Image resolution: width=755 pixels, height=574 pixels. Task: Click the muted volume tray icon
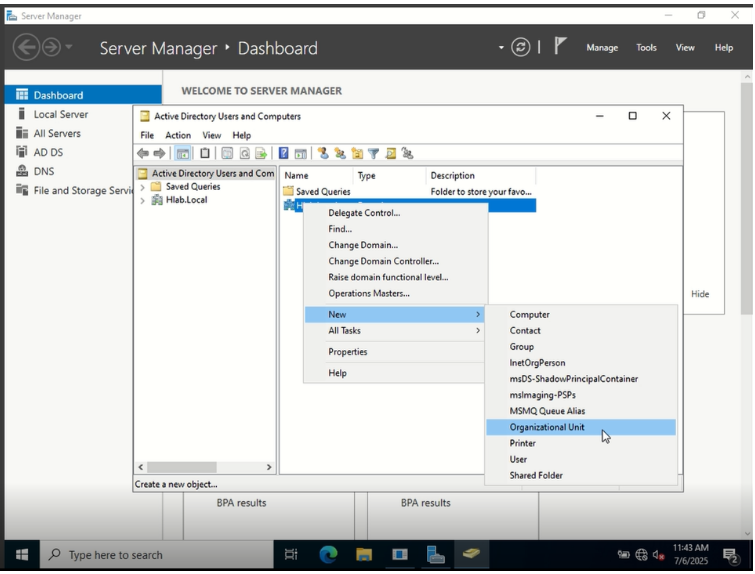click(658, 555)
